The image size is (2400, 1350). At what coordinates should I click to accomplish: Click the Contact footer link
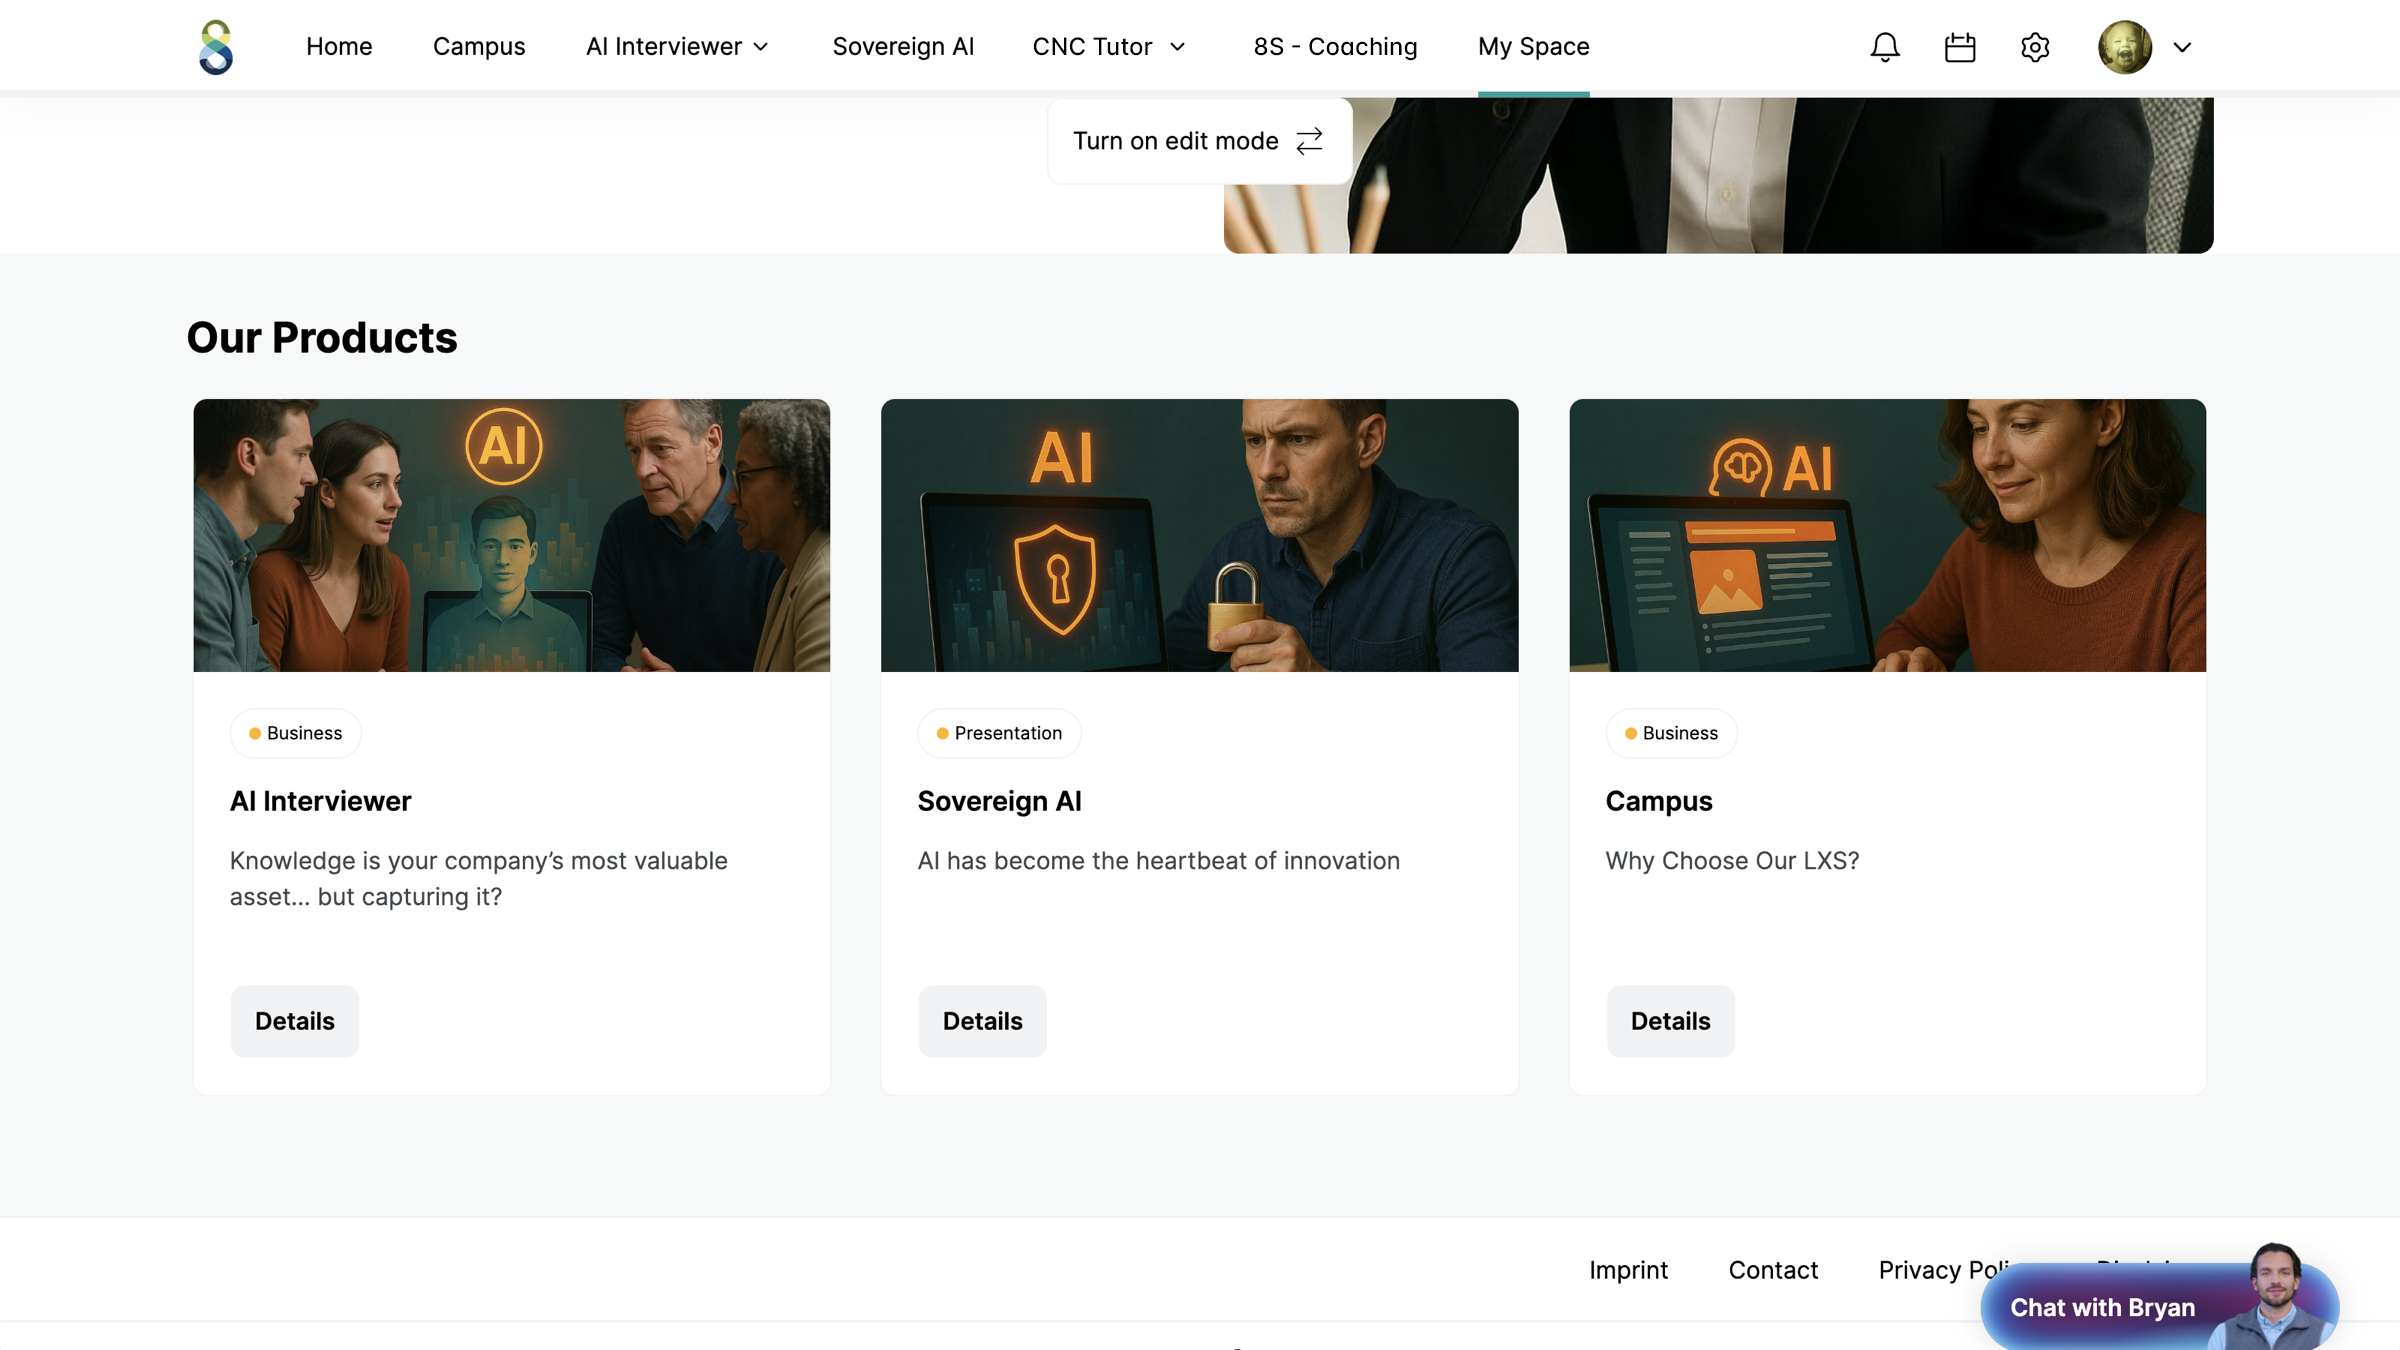click(x=1773, y=1270)
